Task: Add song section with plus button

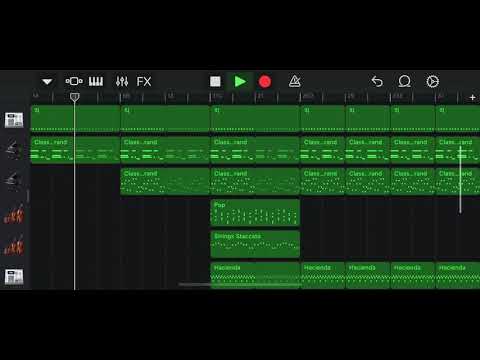Action: (x=472, y=97)
